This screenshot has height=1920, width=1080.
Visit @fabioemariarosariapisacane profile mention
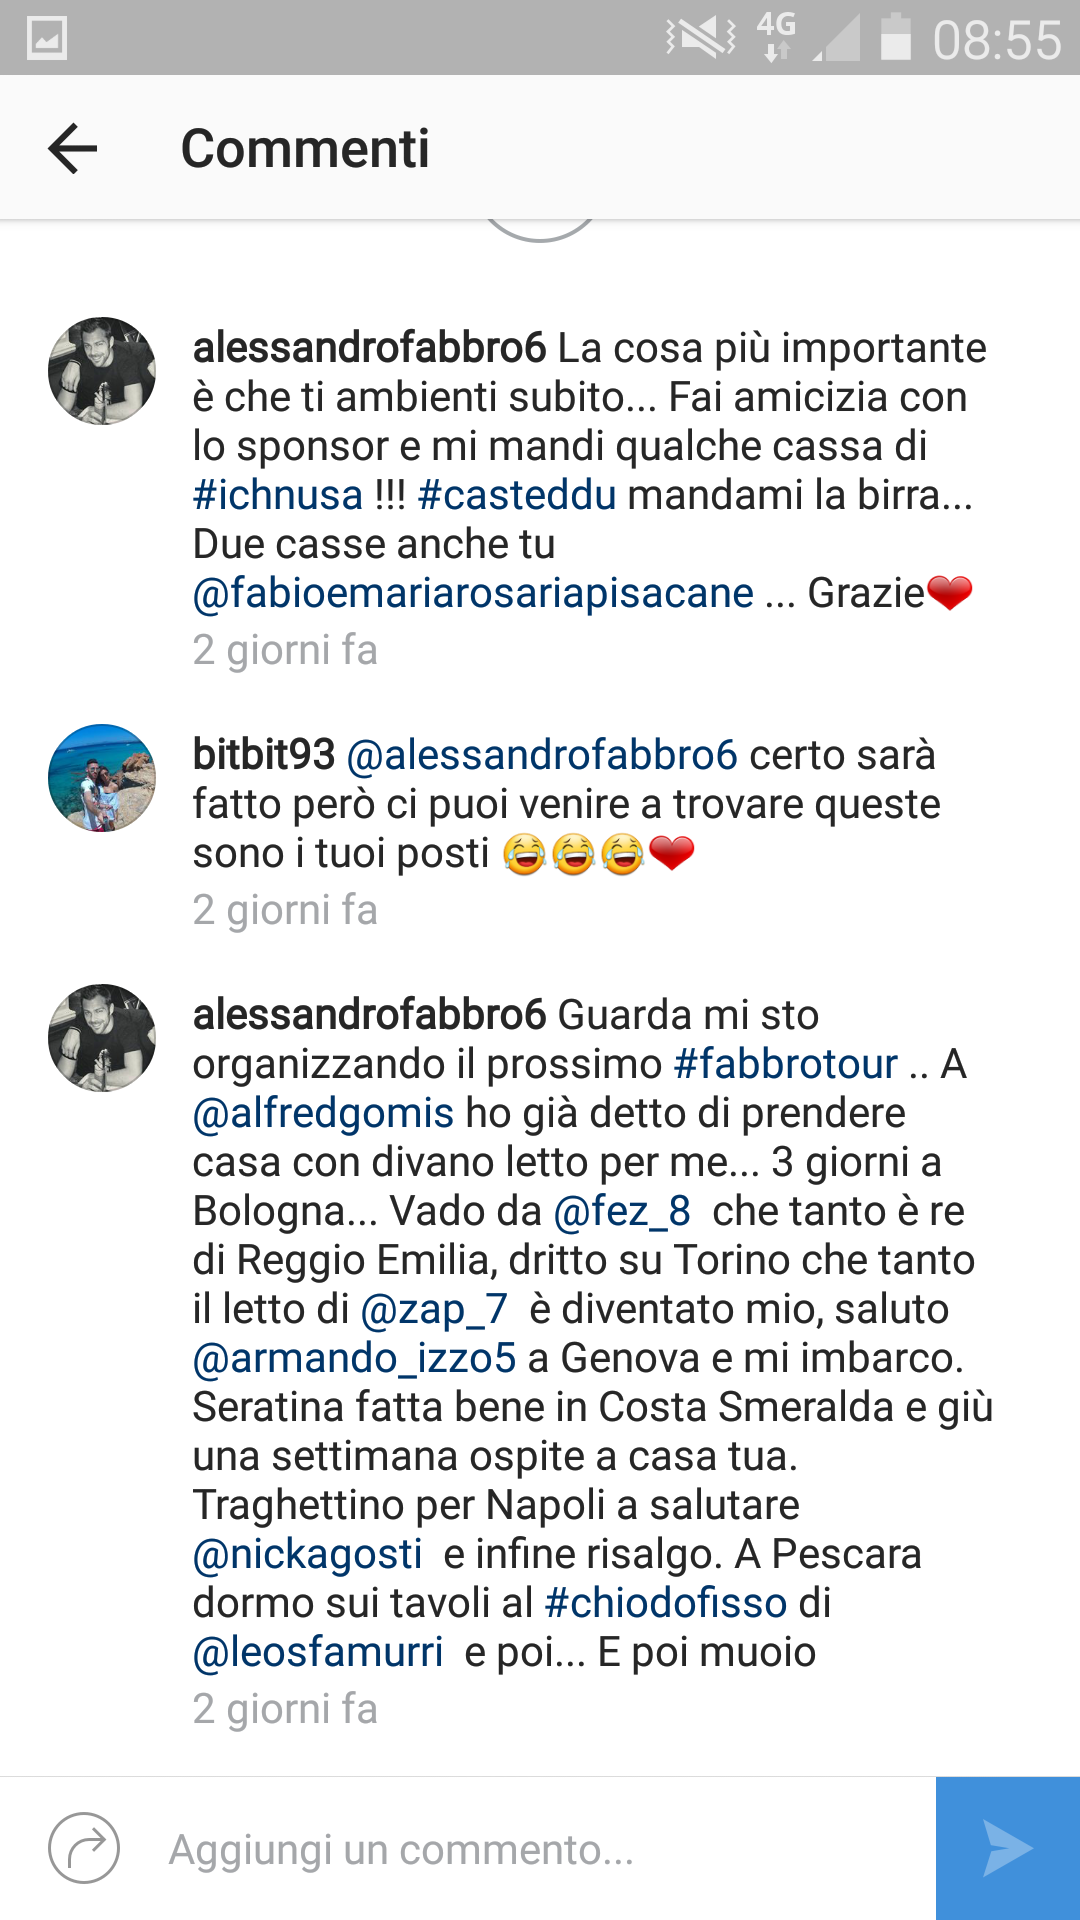[473, 593]
